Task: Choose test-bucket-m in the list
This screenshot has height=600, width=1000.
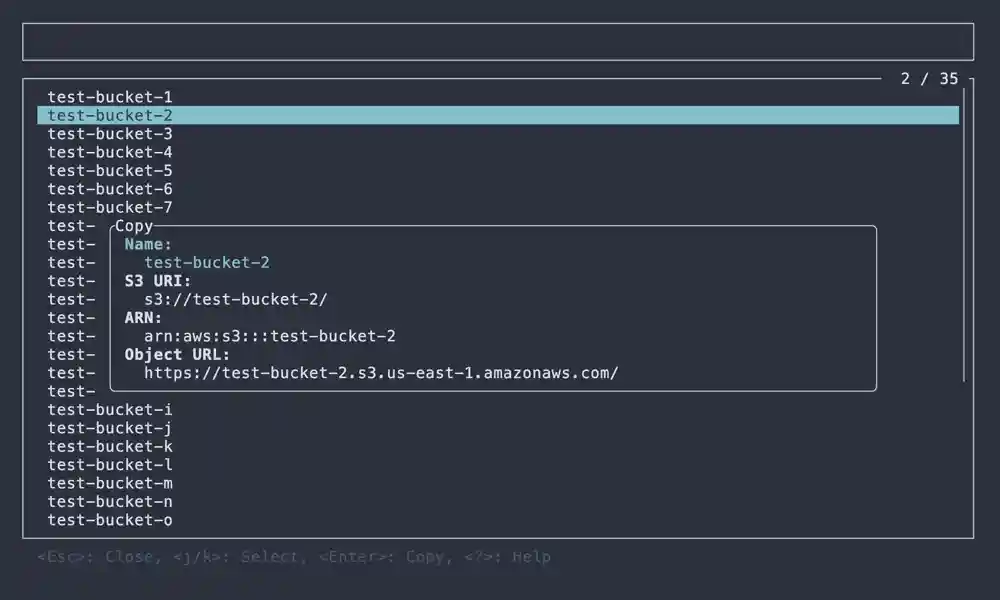Action: [110, 484]
